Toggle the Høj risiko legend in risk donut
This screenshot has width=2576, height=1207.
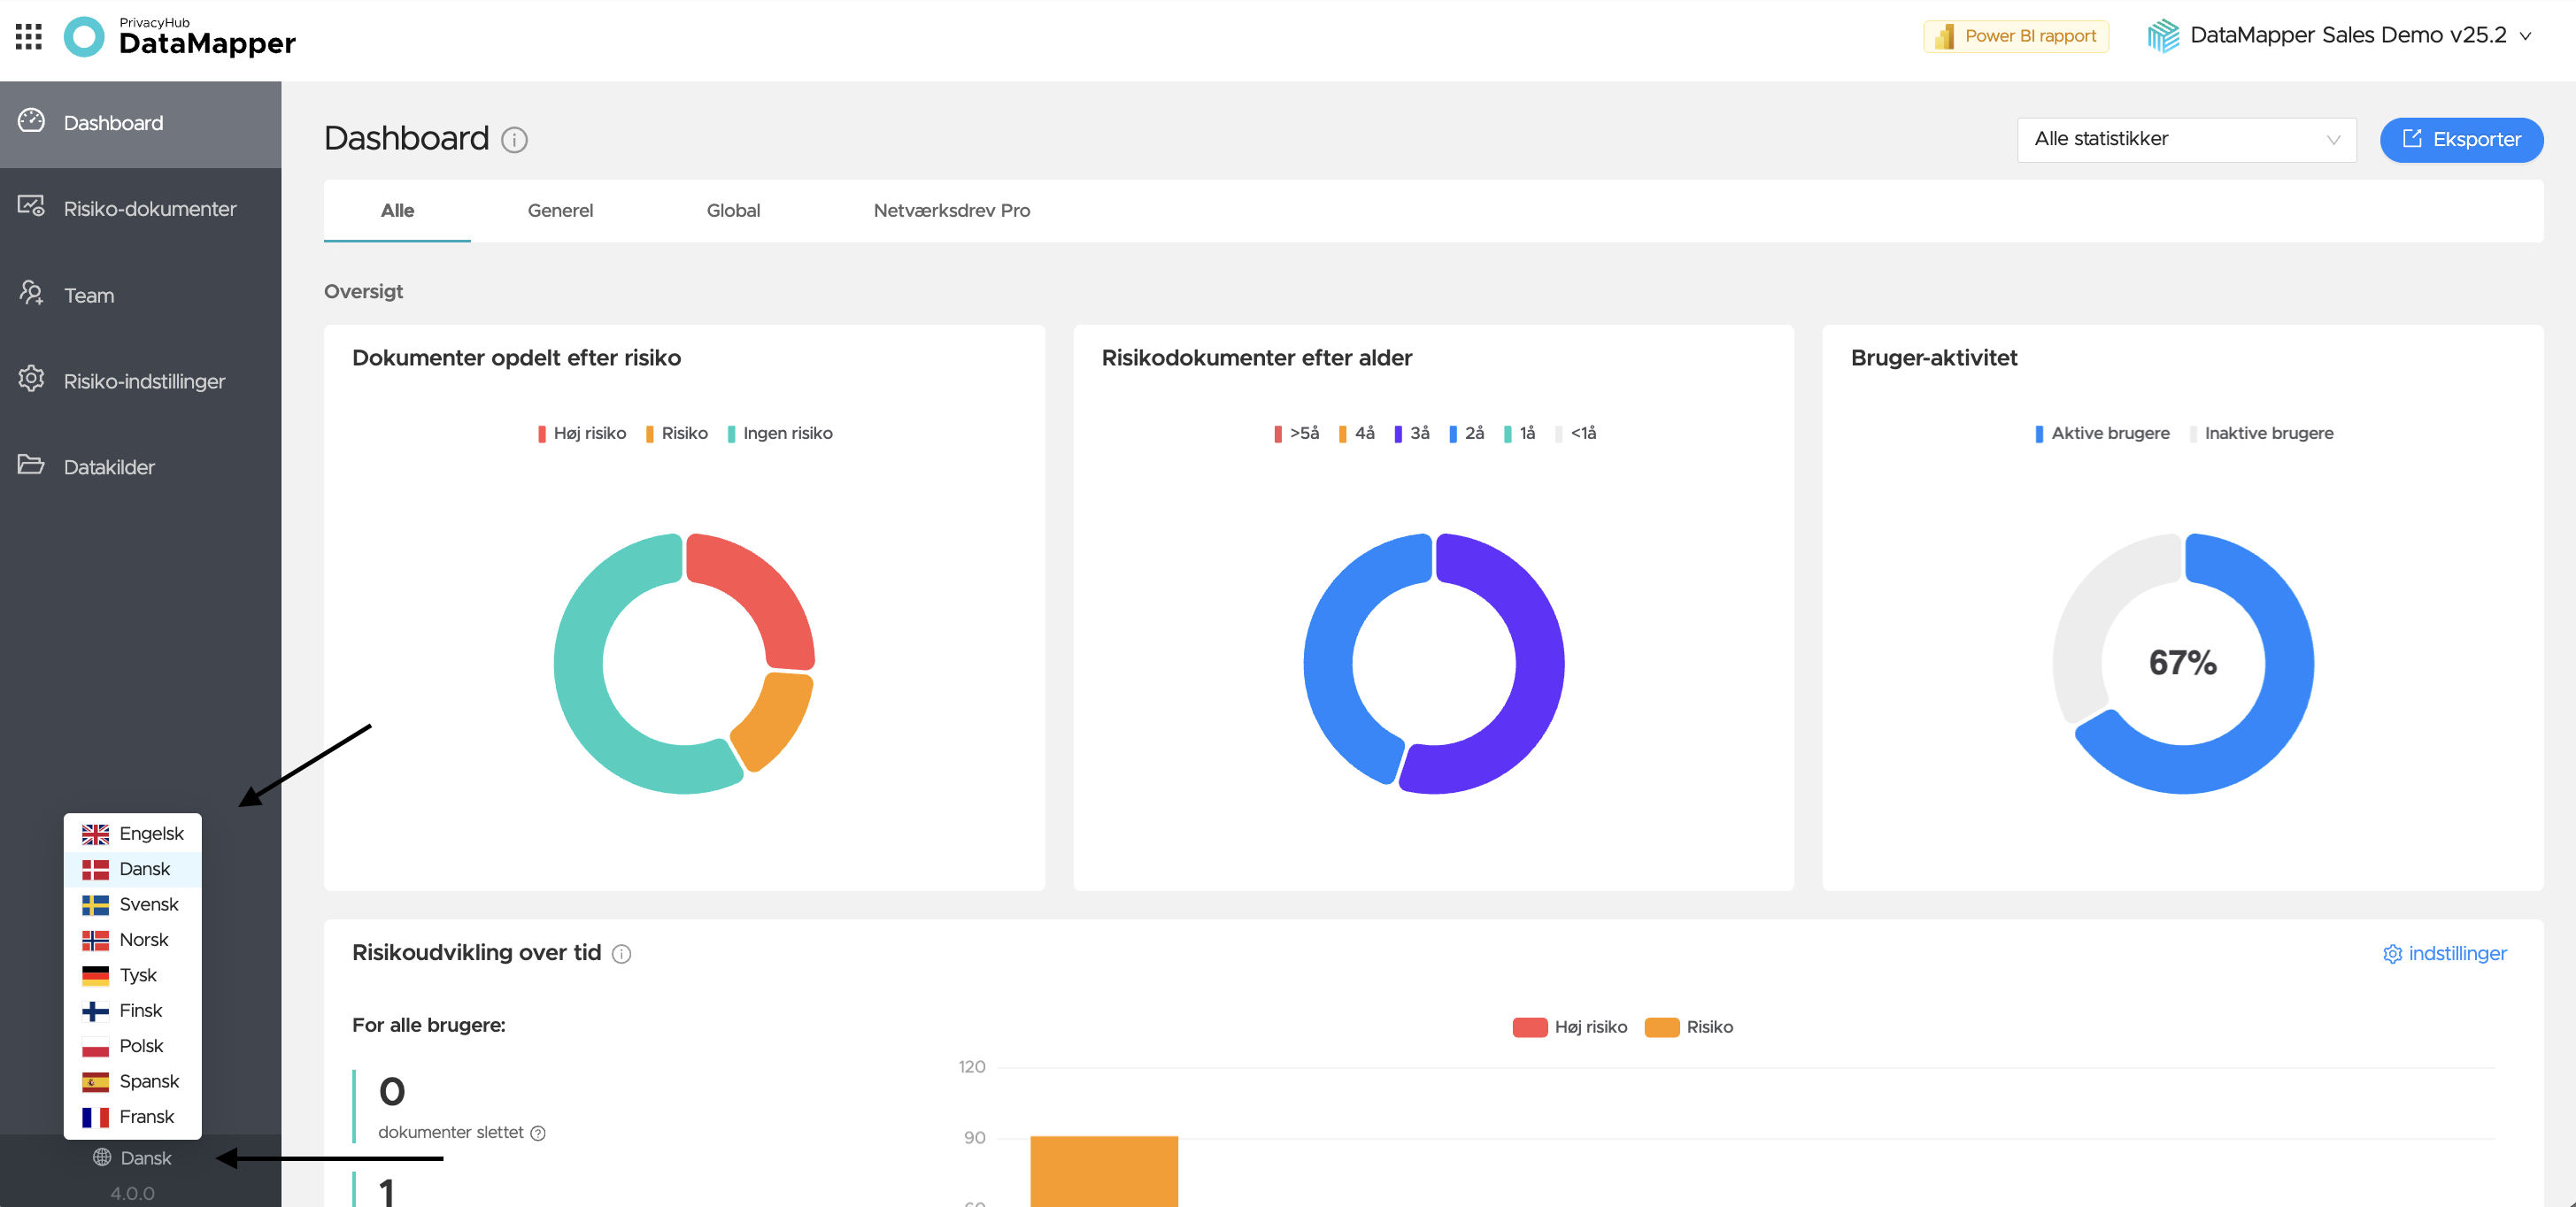click(582, 433)
